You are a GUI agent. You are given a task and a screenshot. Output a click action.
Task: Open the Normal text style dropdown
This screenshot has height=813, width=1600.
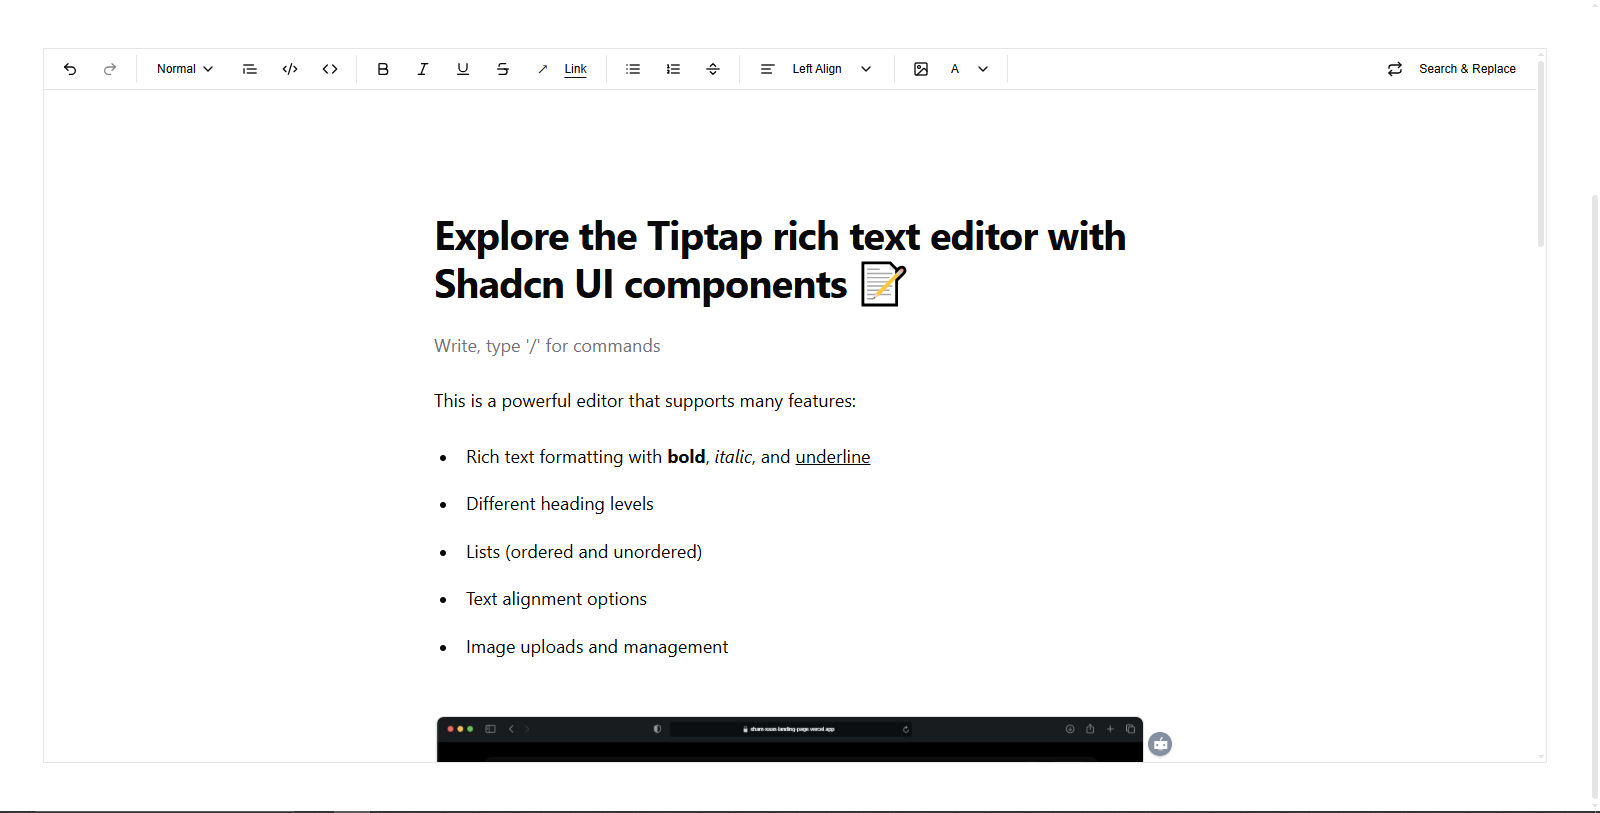[185, 69]
